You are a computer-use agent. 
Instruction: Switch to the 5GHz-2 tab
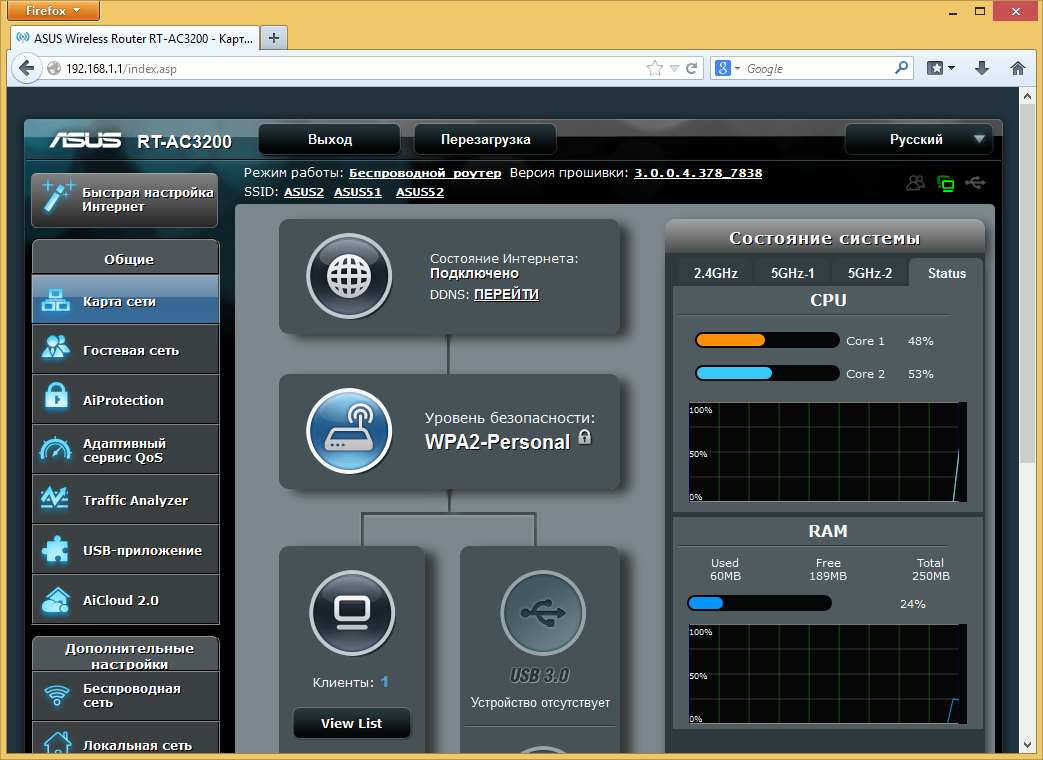tap(869, 273)
